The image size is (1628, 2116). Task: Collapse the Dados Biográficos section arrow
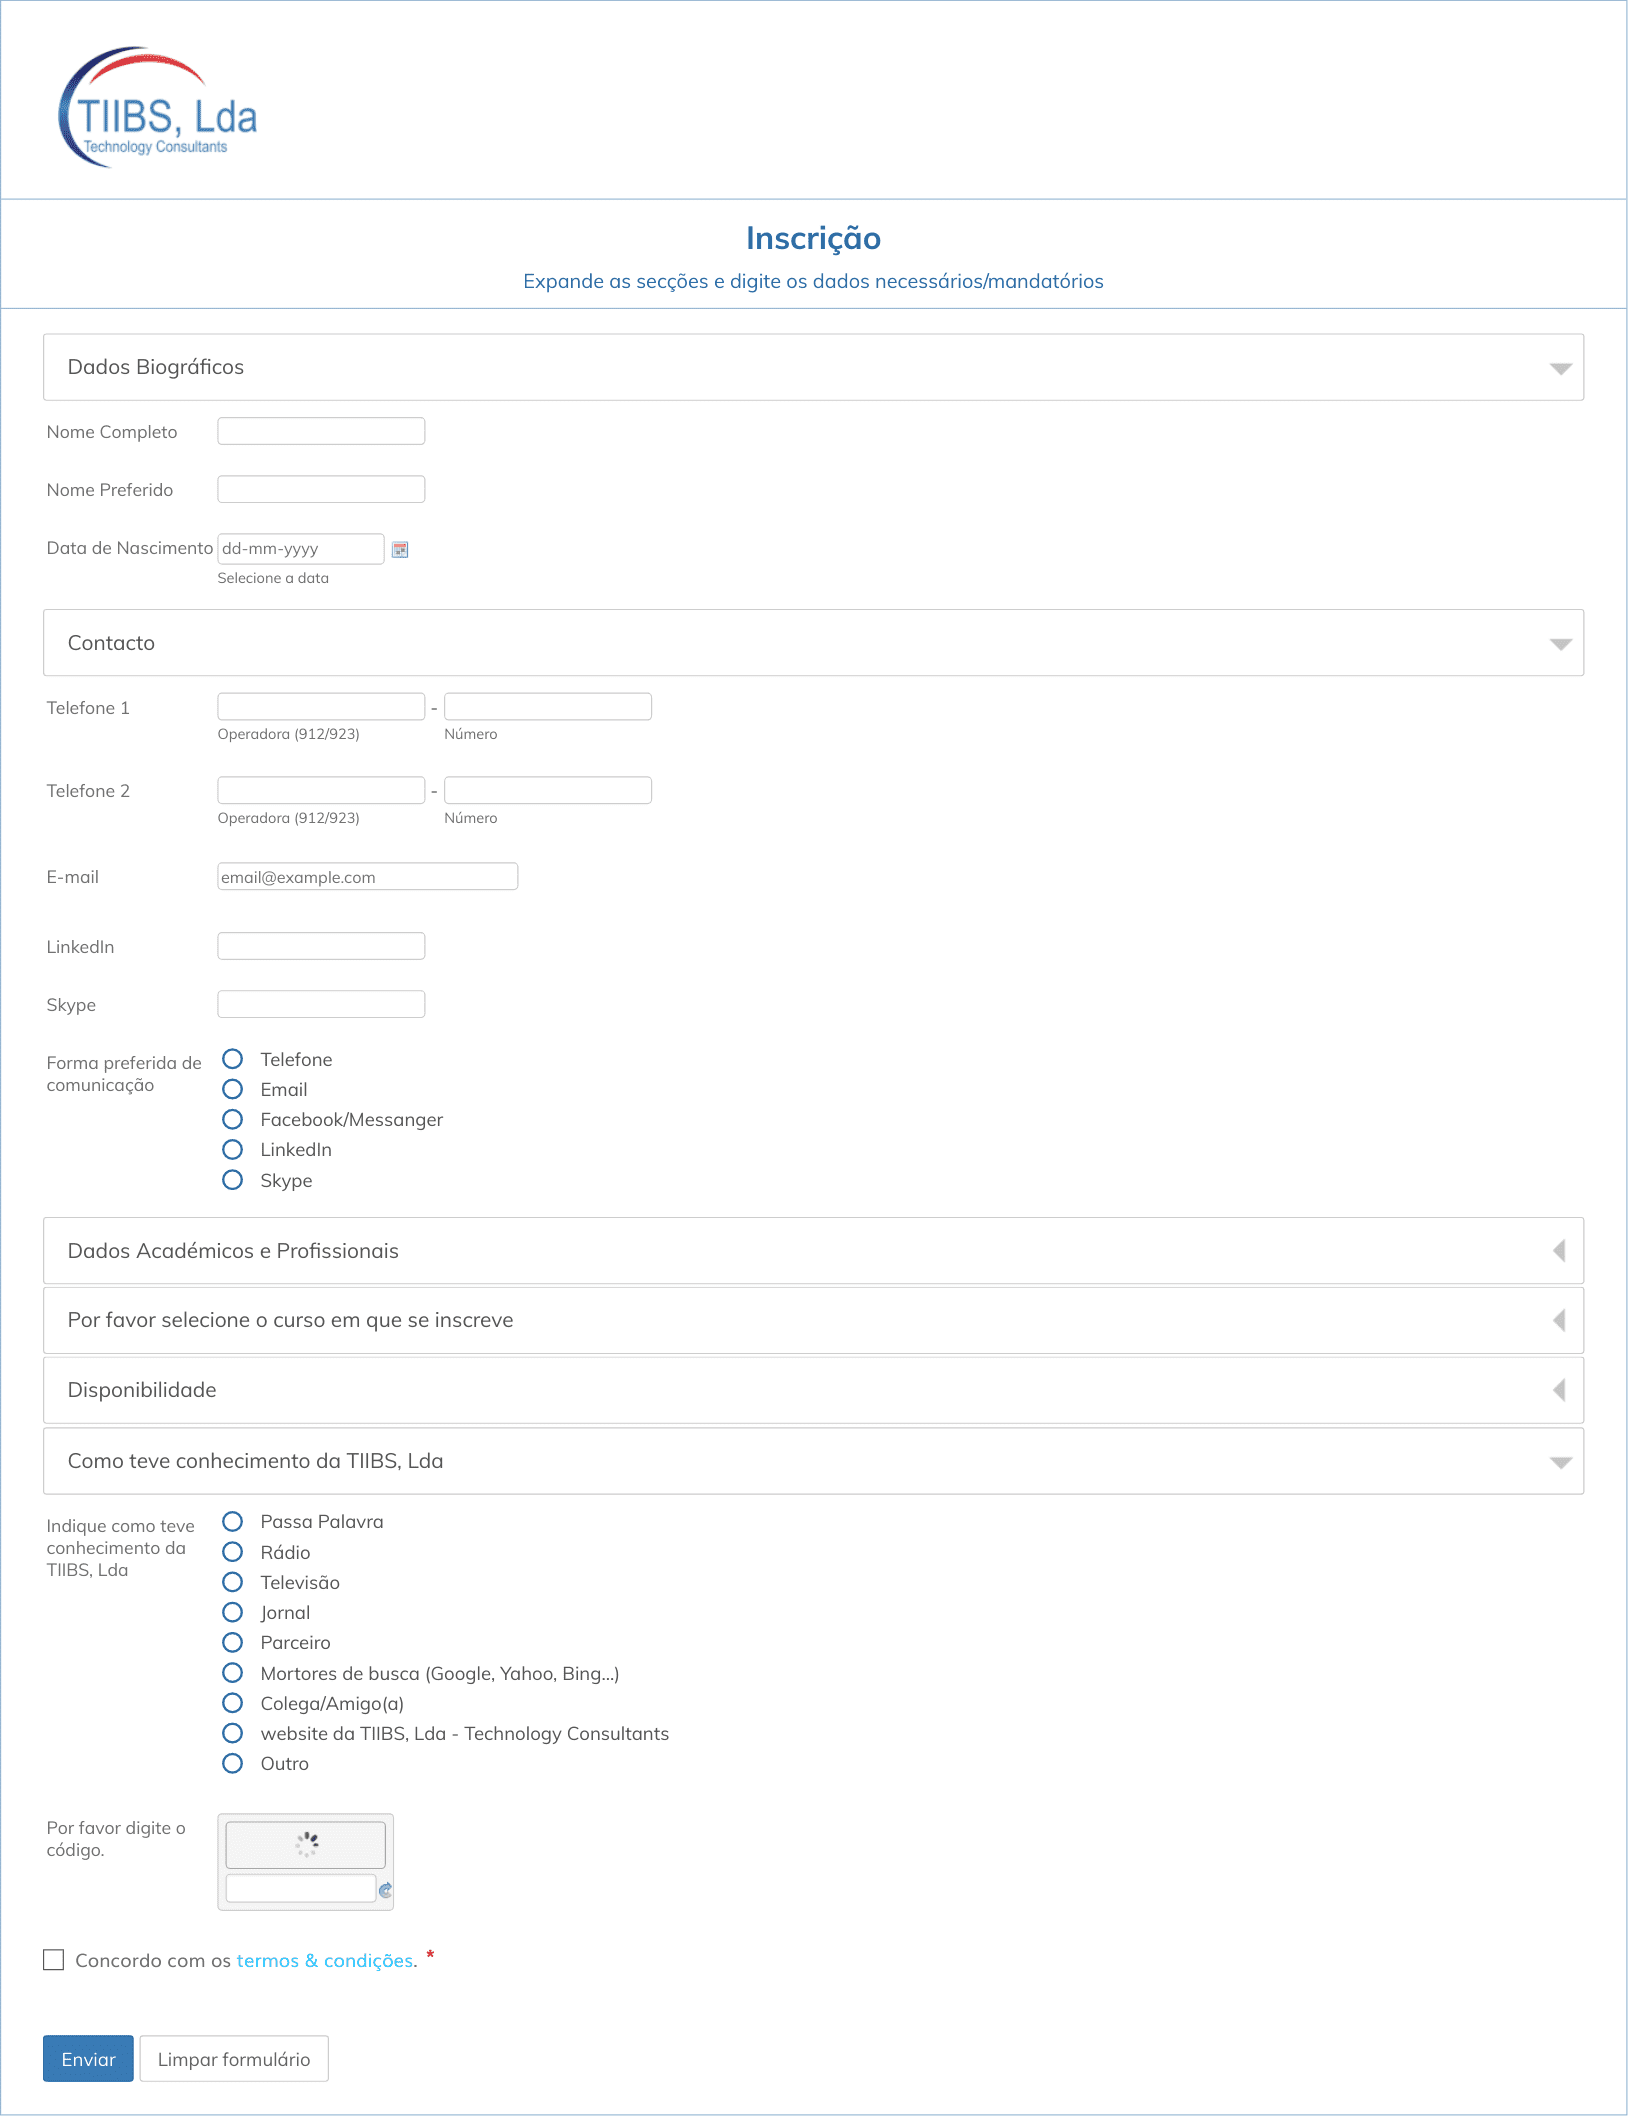pyautogui.click(x=1560, y=368)
